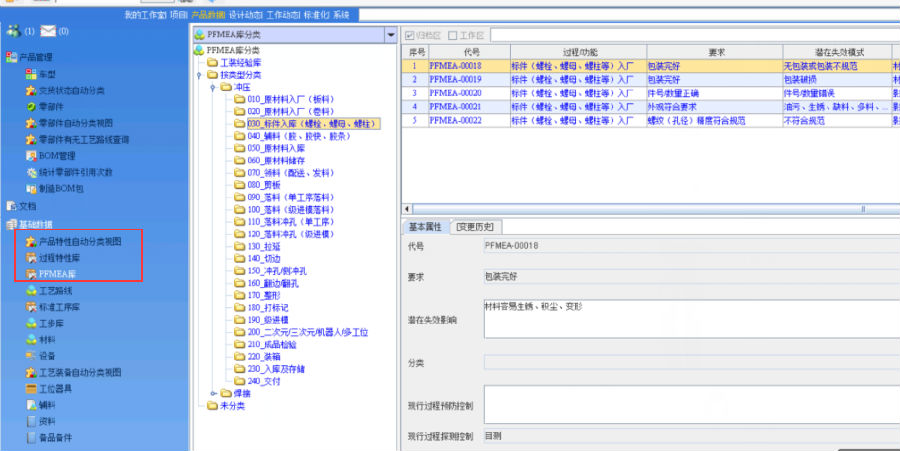Enable the 工作区 checkbox
The image size is (900, 451).
point(454,35)
